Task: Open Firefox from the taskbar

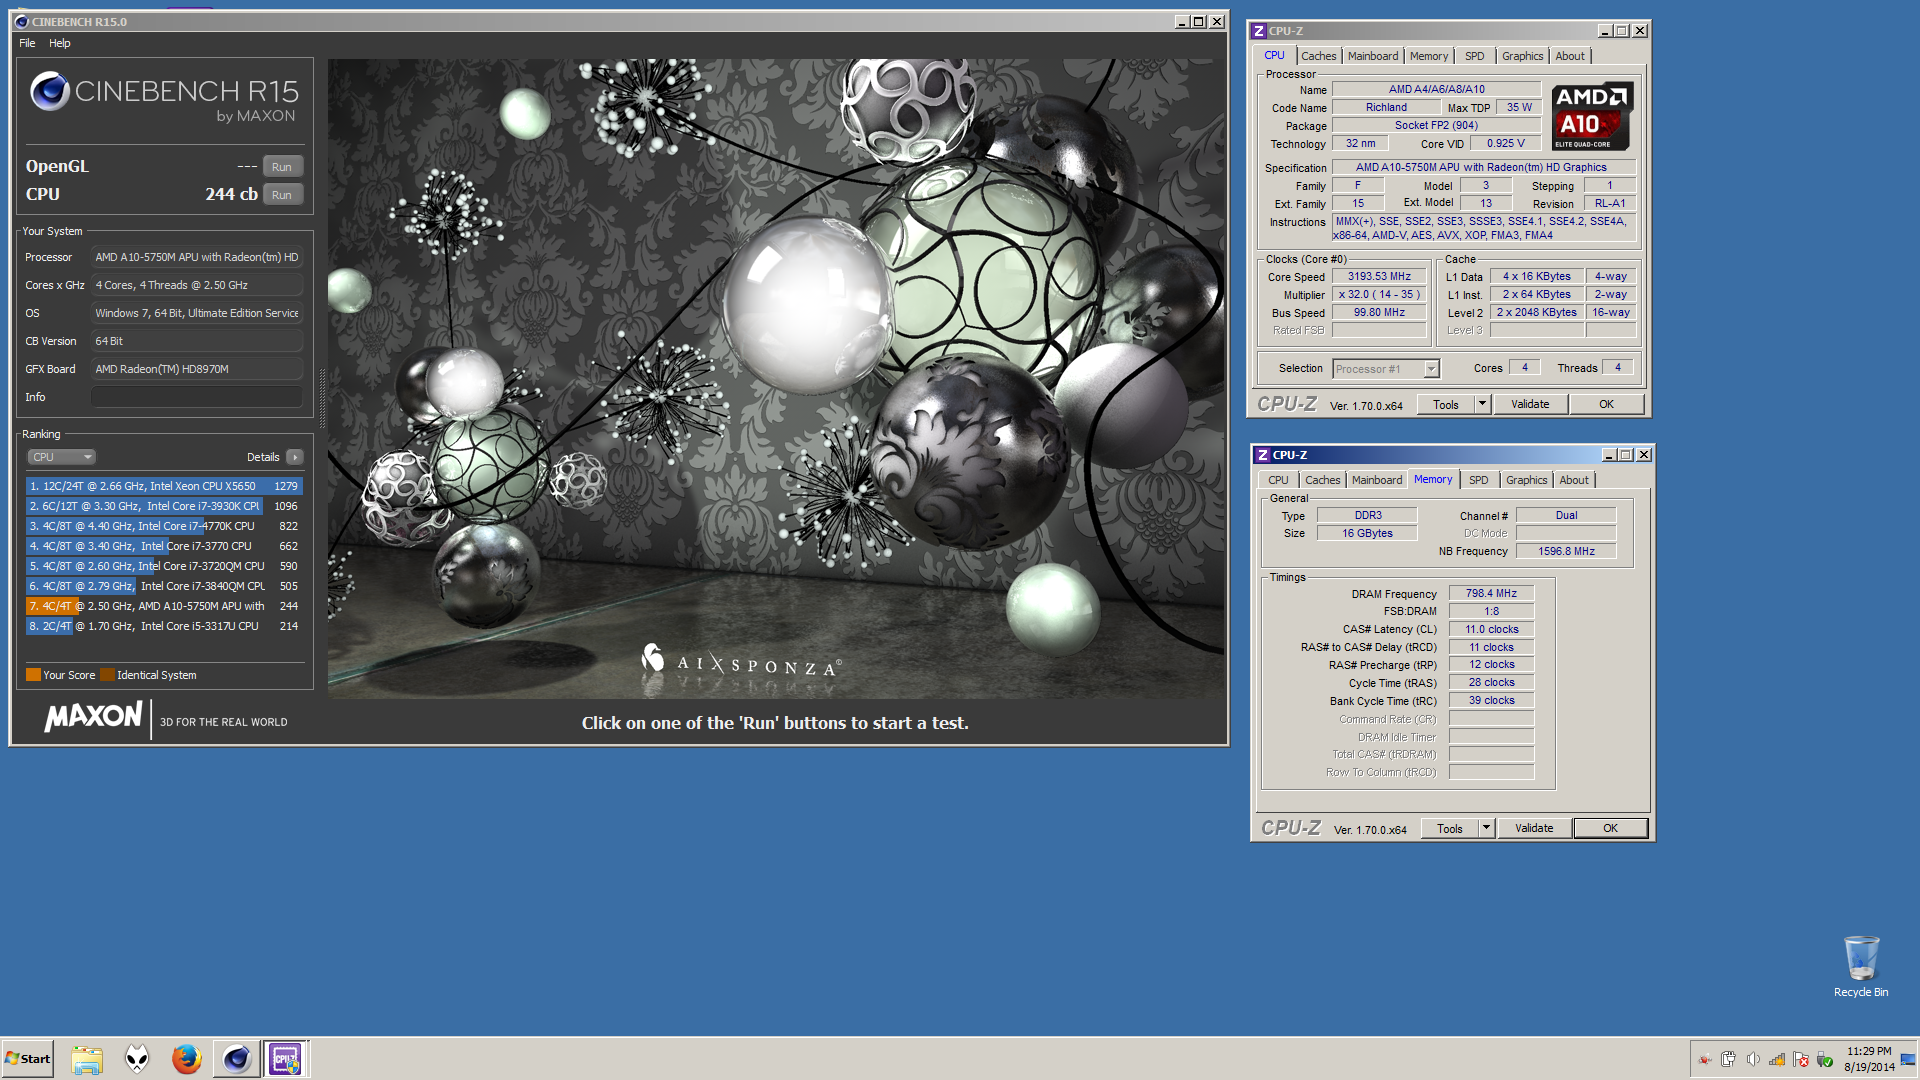Action: 186,1059
